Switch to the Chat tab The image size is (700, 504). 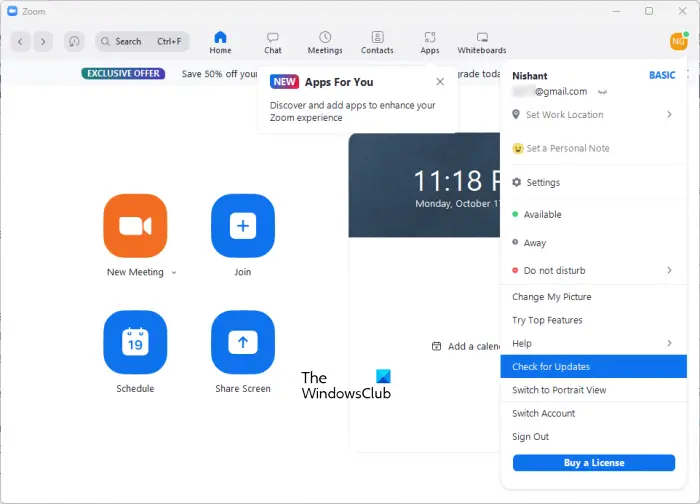coord(273,43)
